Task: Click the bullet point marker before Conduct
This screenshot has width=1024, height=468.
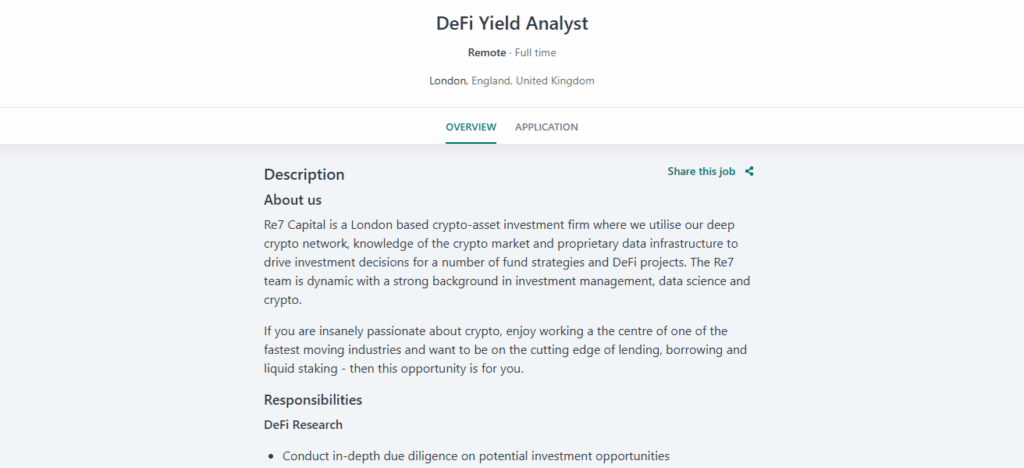Action: [x=271, y=457]
